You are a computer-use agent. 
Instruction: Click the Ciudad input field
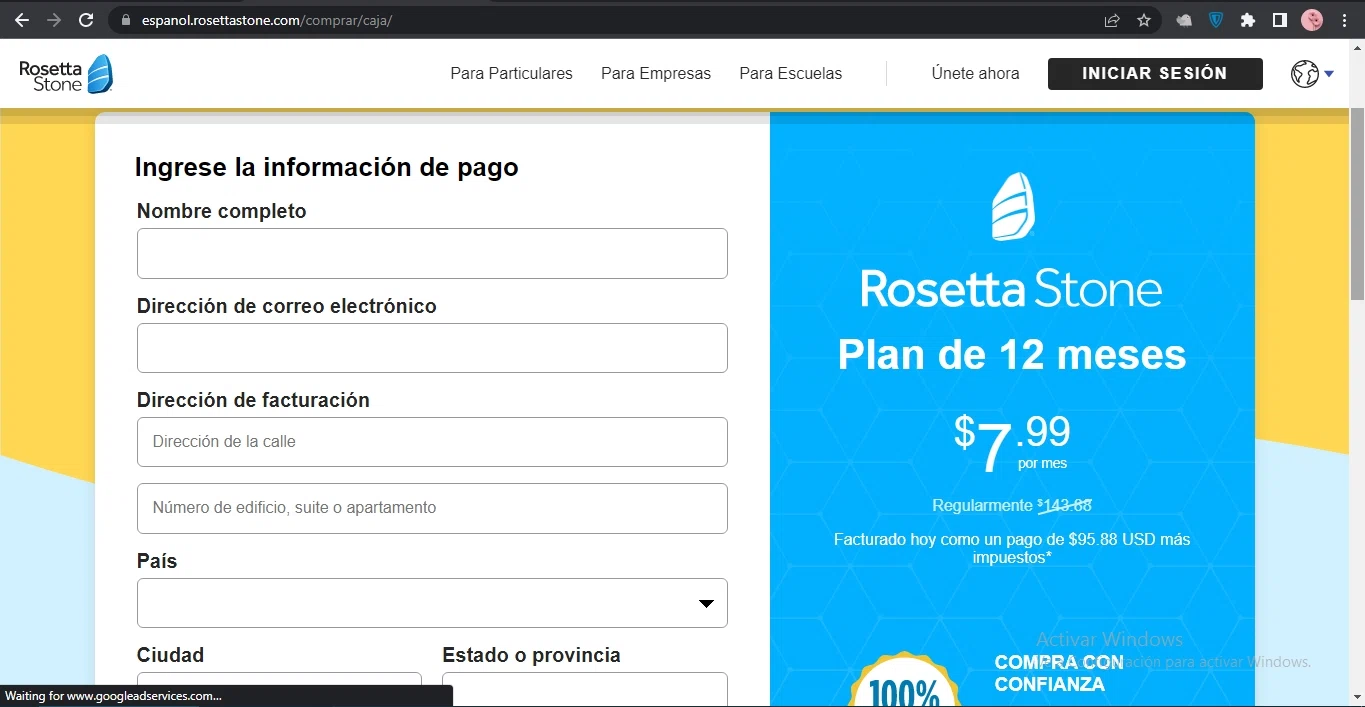click(x=279, y=689)
